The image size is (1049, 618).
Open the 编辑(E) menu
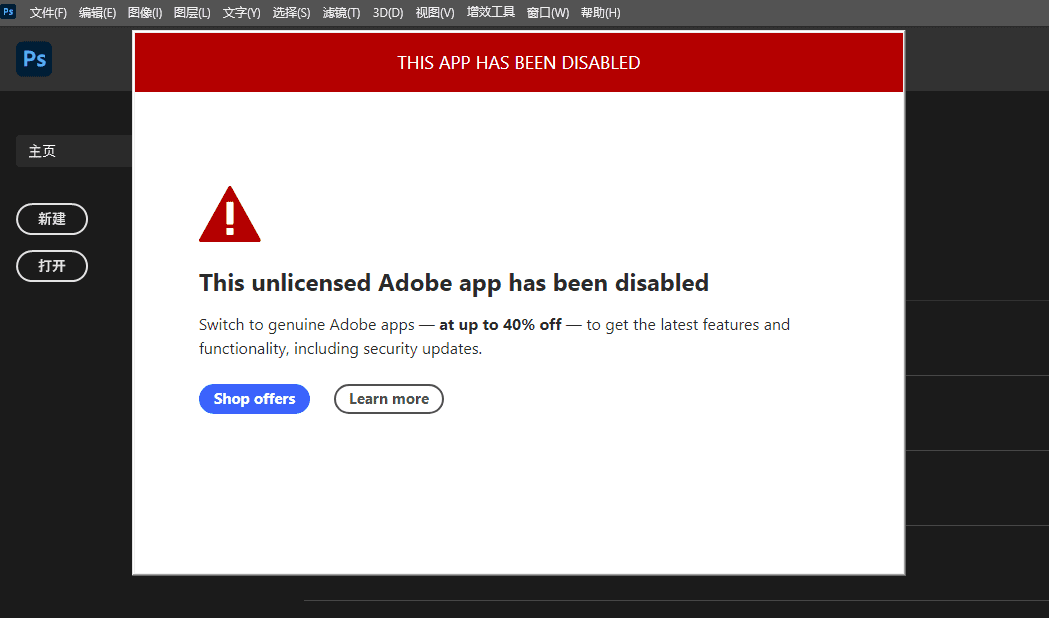pos(97,13)
